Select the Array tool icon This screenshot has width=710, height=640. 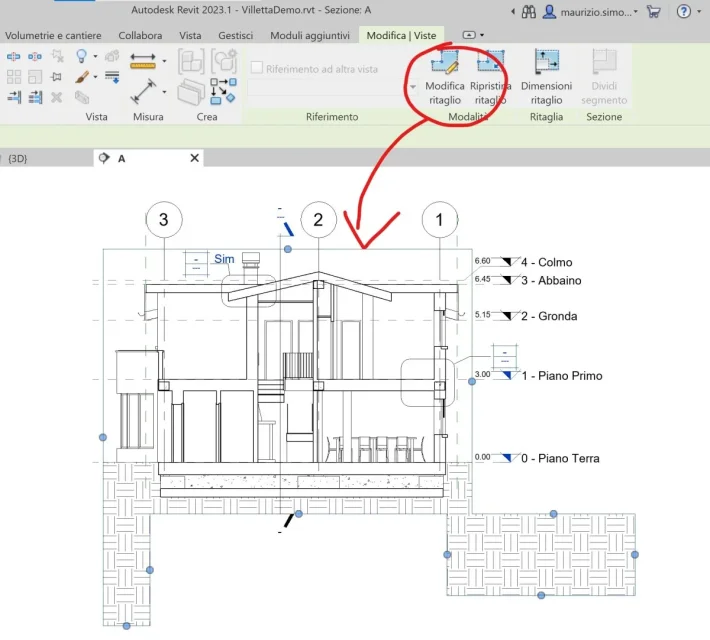(14, 77)
